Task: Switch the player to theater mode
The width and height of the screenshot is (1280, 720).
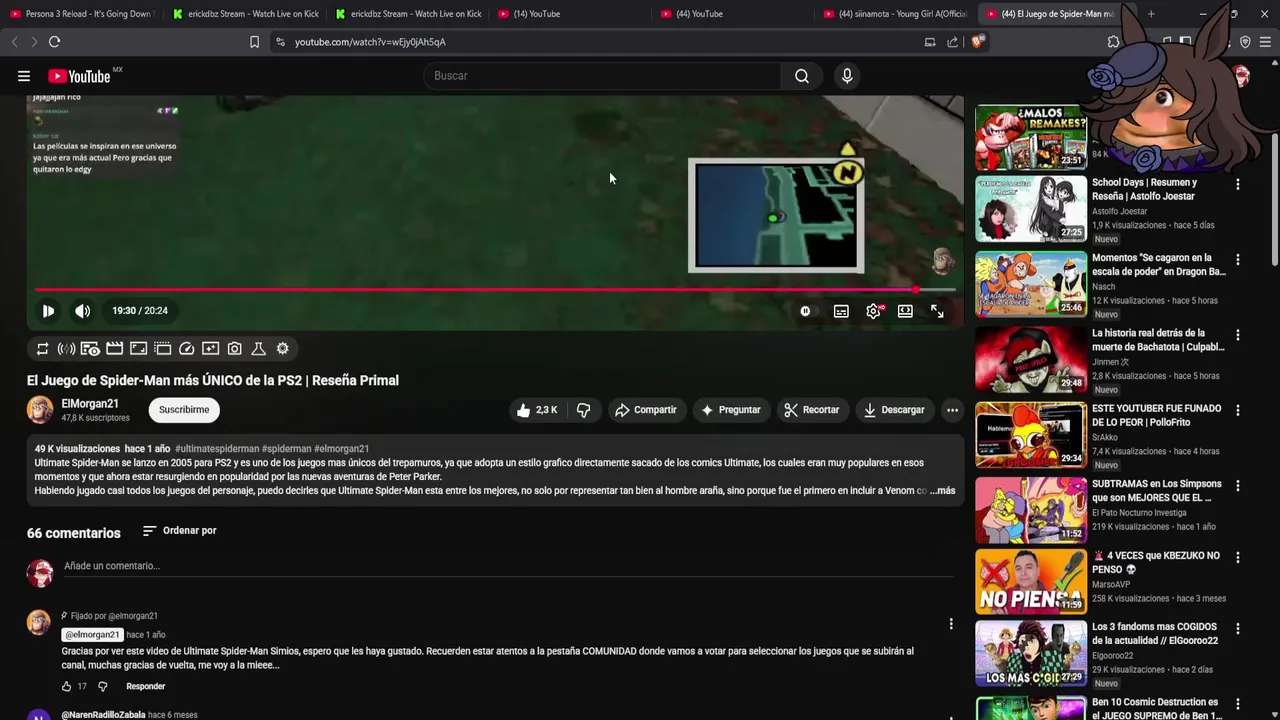Action: (x=905, y=311)
